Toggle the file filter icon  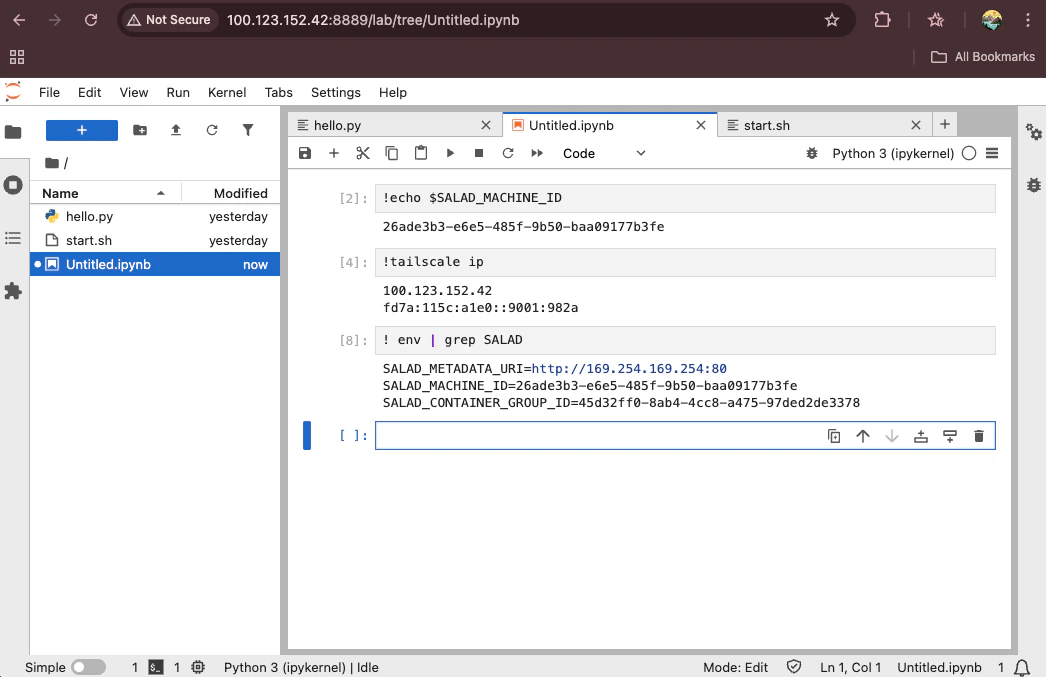(248, 130)
